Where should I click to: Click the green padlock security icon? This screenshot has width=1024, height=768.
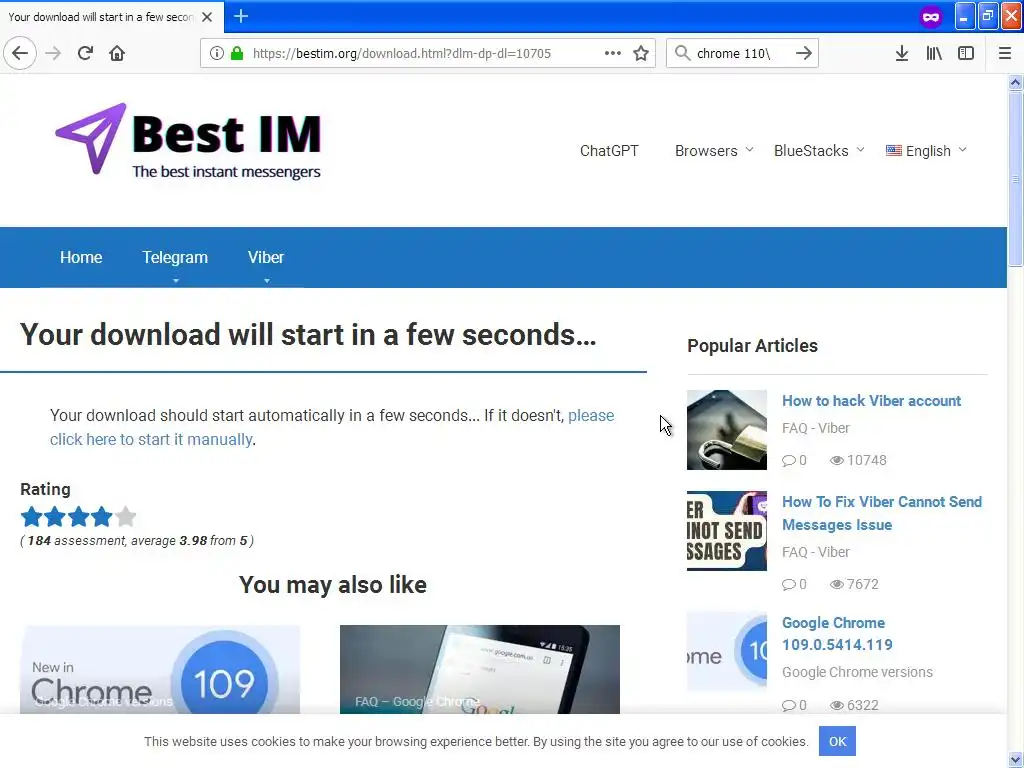[x=237, y=53]
